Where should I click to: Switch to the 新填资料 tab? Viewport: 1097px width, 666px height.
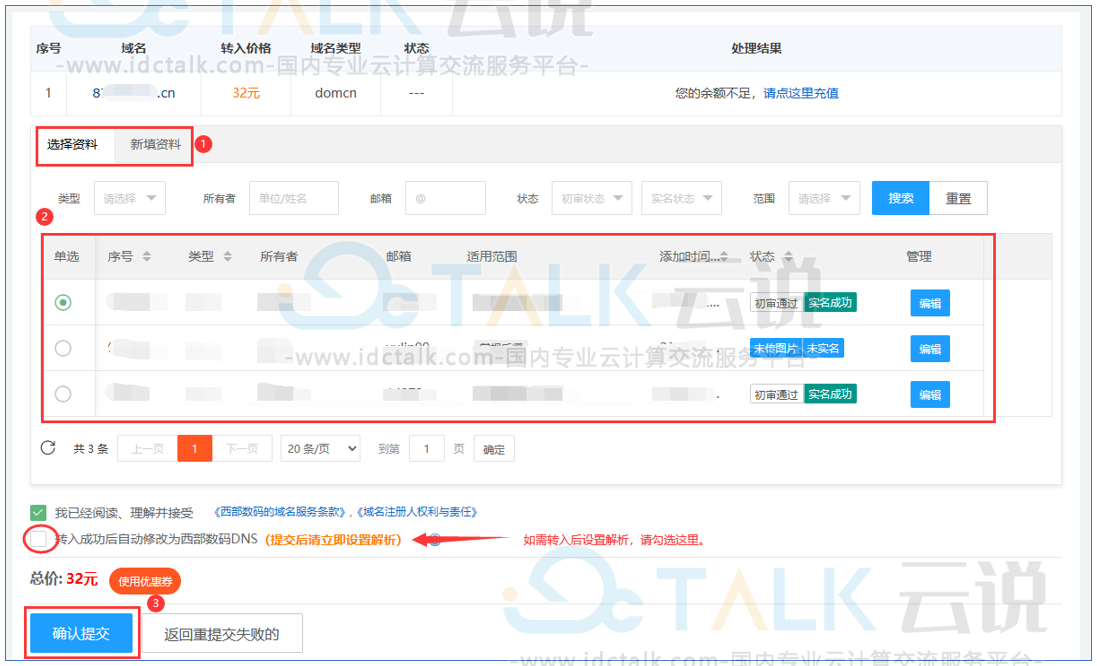(155, 145)
